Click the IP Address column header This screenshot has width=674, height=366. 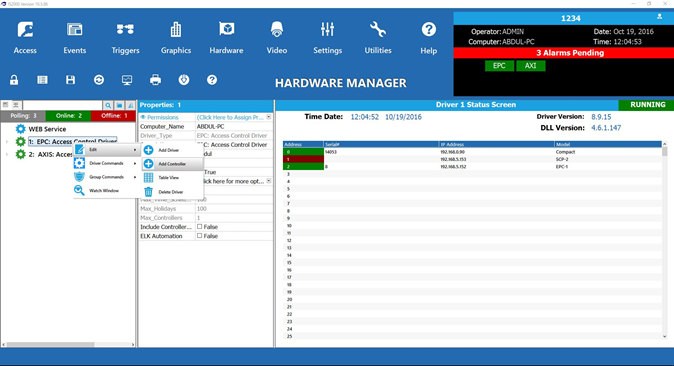[x=496, y=145]
